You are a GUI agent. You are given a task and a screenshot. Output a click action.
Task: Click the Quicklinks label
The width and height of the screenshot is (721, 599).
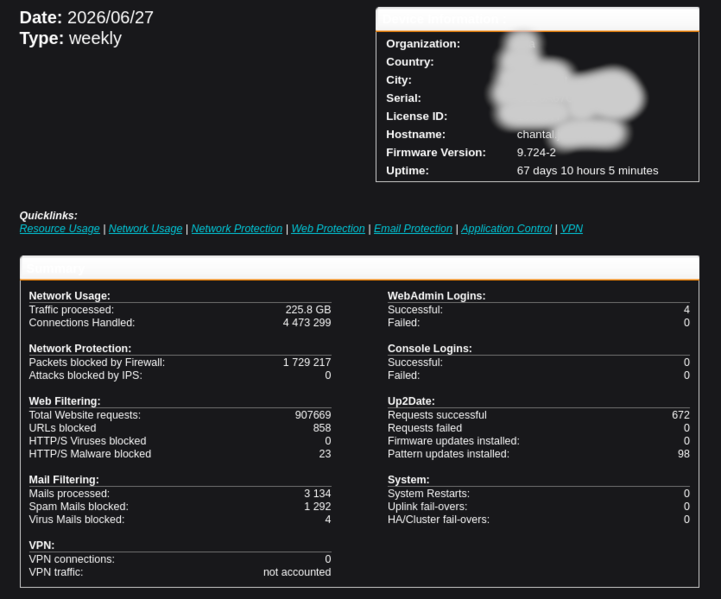coord(48,216)
